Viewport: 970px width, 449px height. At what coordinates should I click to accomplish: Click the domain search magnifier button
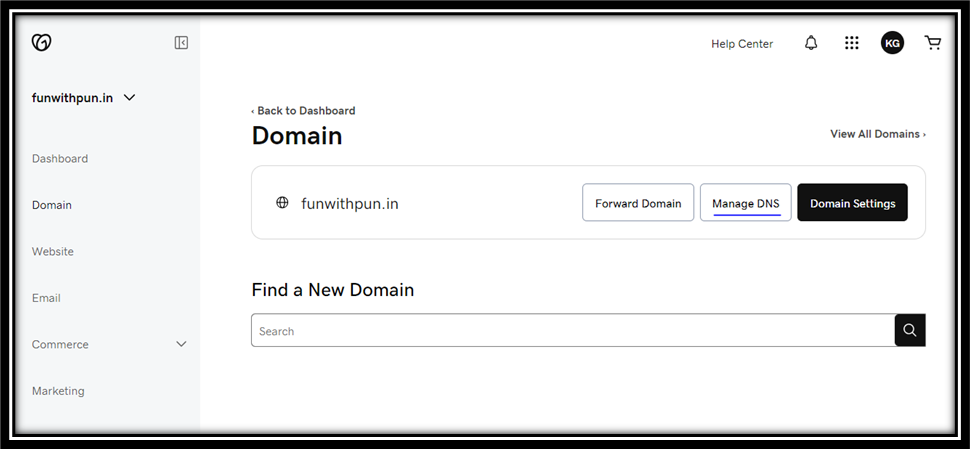coord(910,330)
